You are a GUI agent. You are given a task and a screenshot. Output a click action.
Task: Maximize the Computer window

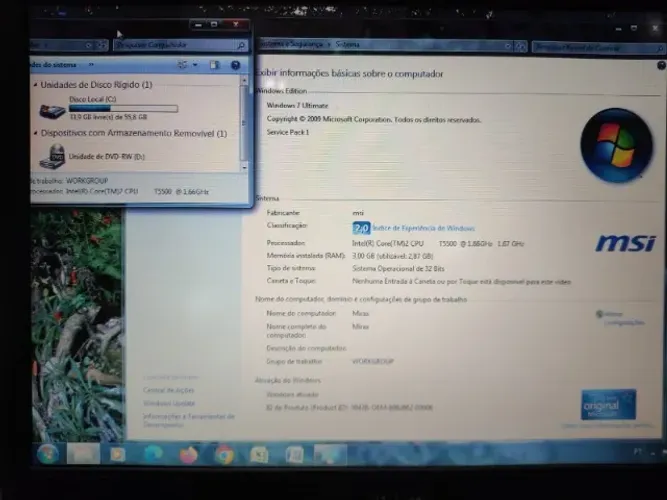click(214, 25)
